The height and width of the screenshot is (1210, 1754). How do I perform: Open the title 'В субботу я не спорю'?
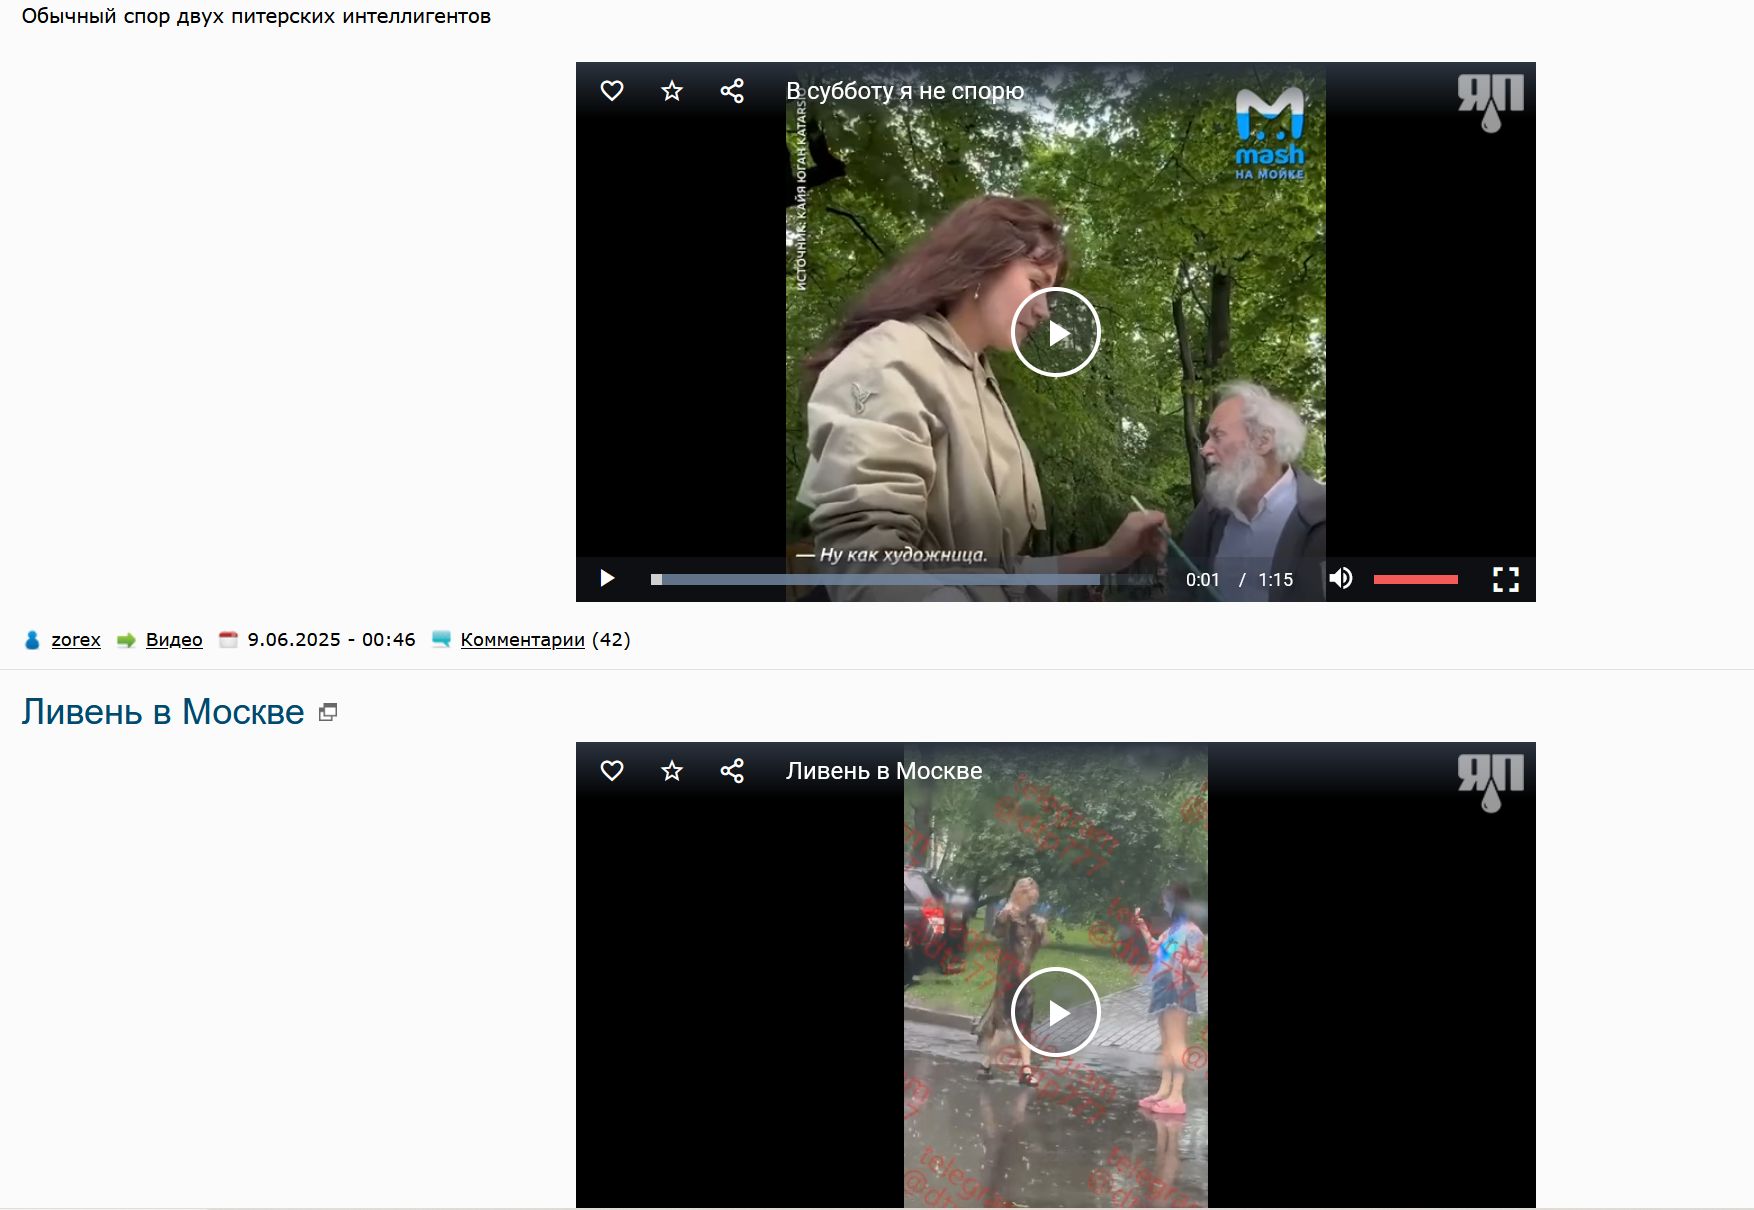pos(905,91)
